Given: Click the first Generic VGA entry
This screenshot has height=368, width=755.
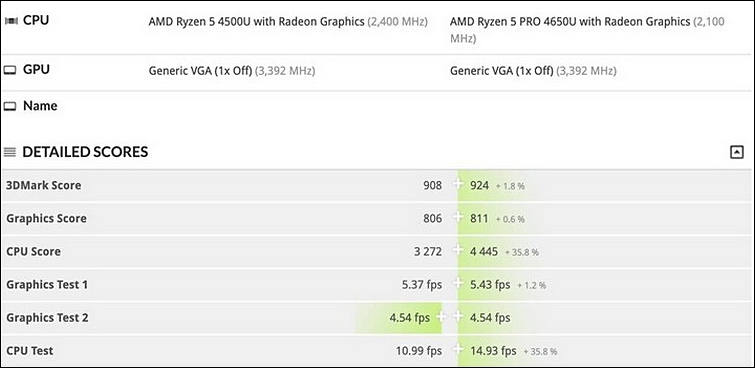Looking at the screenshot, I should [x=200, y=71].
